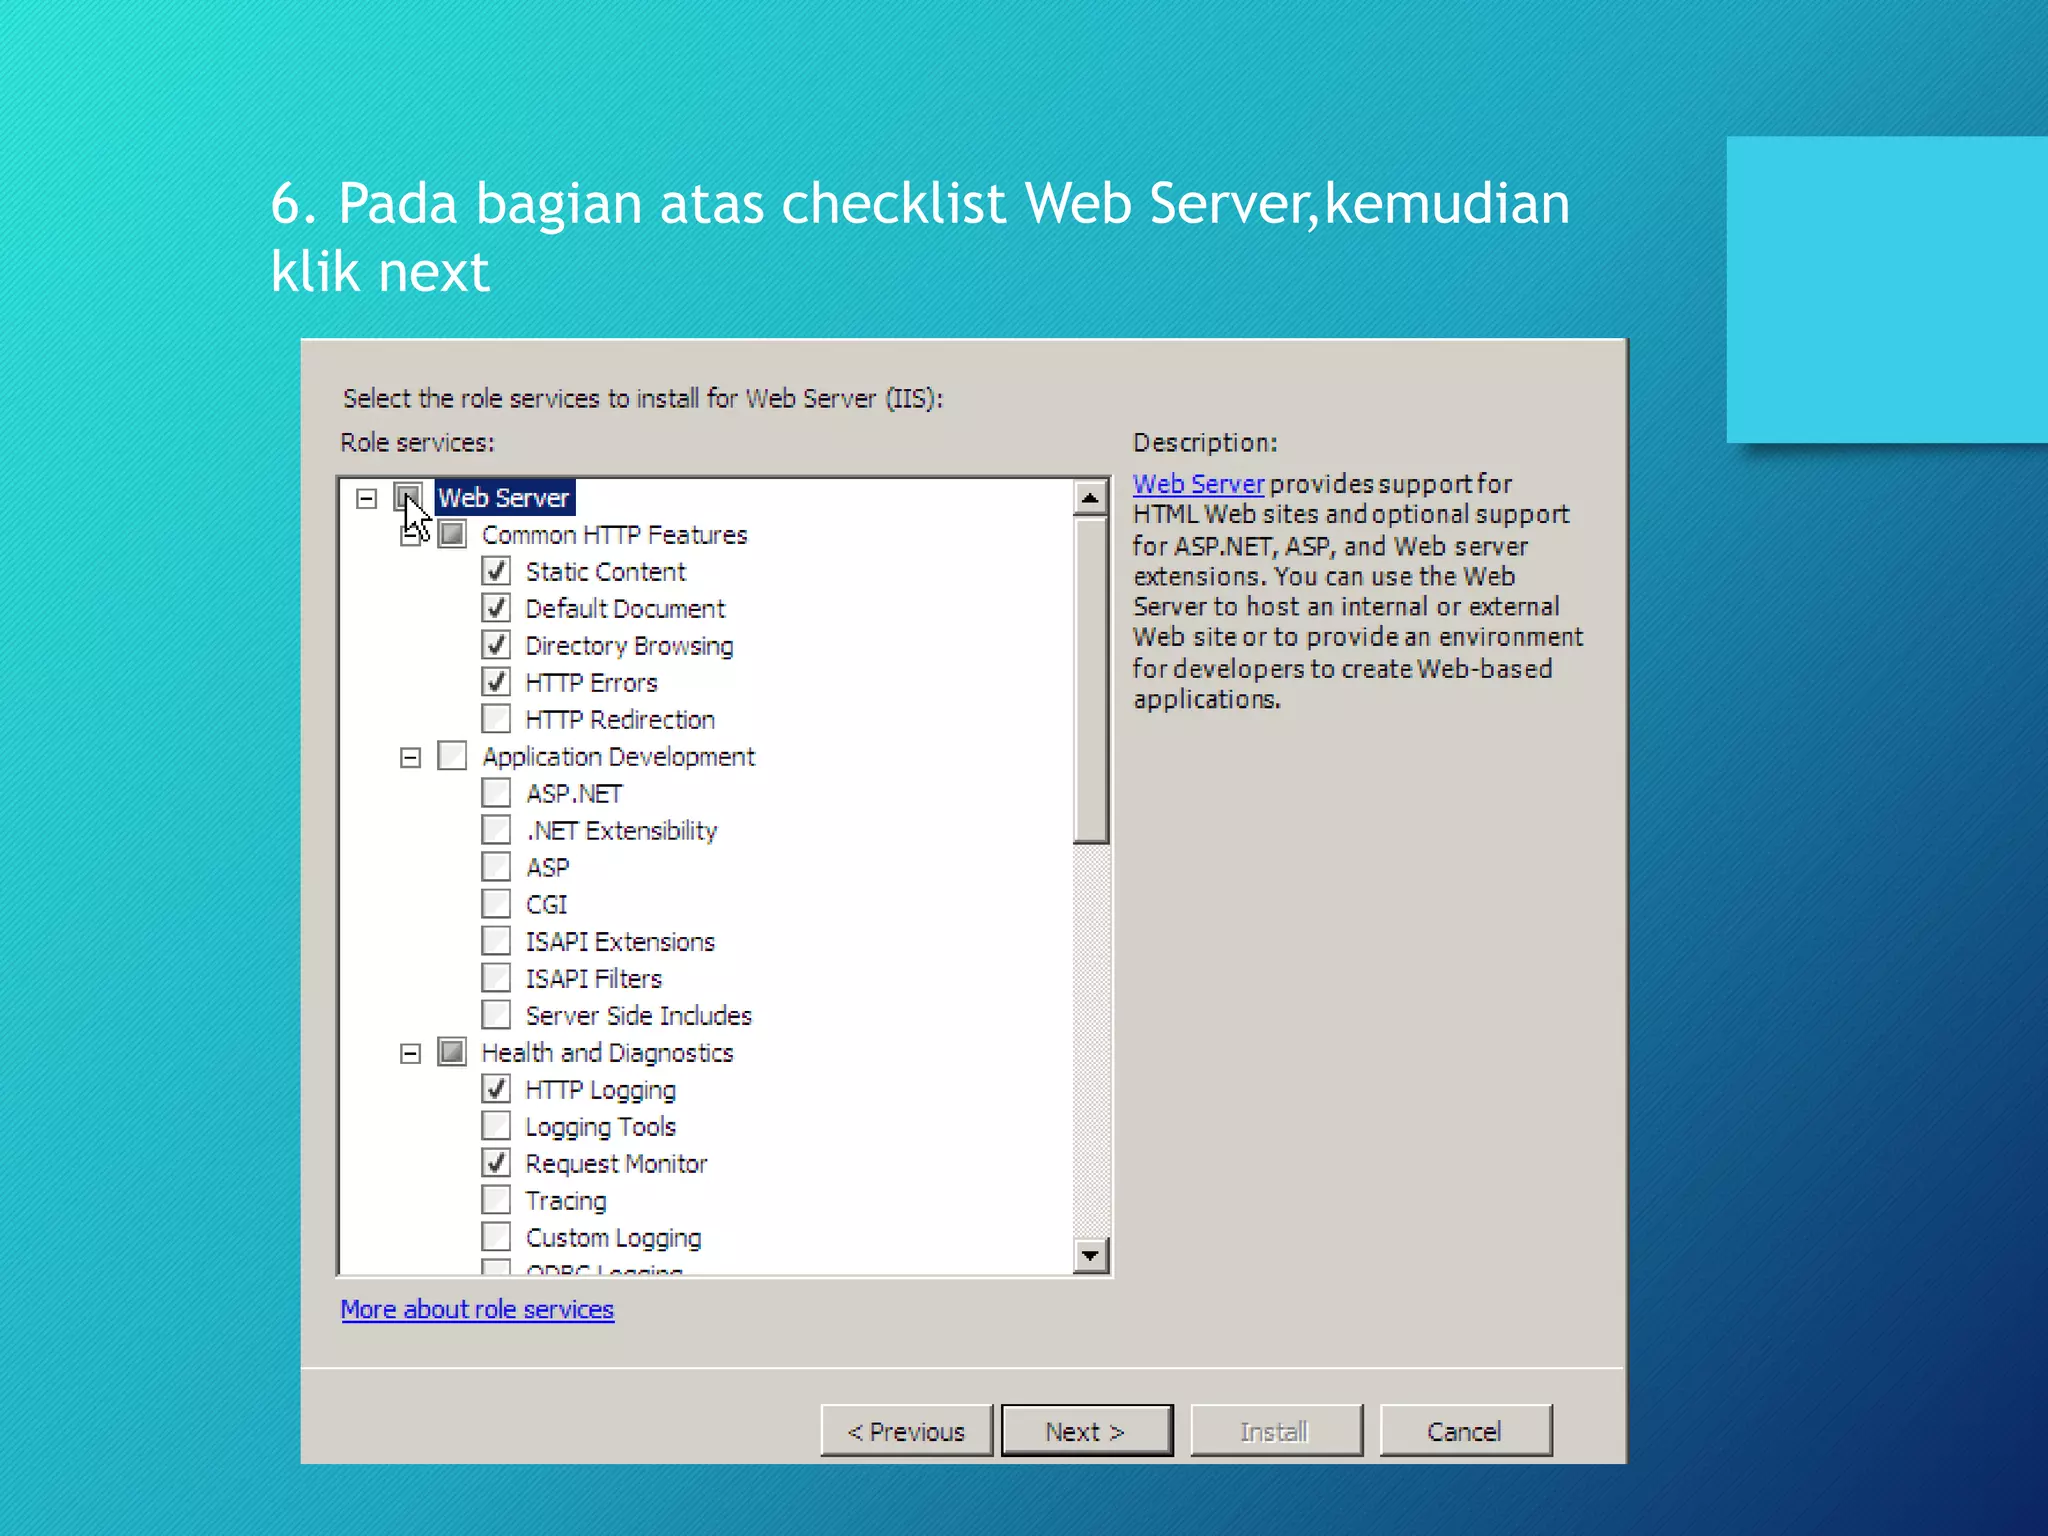The width and height of the screenshot is (2048, 1536).
Task: Select Custom Logging label
Action: point(613,1238)
